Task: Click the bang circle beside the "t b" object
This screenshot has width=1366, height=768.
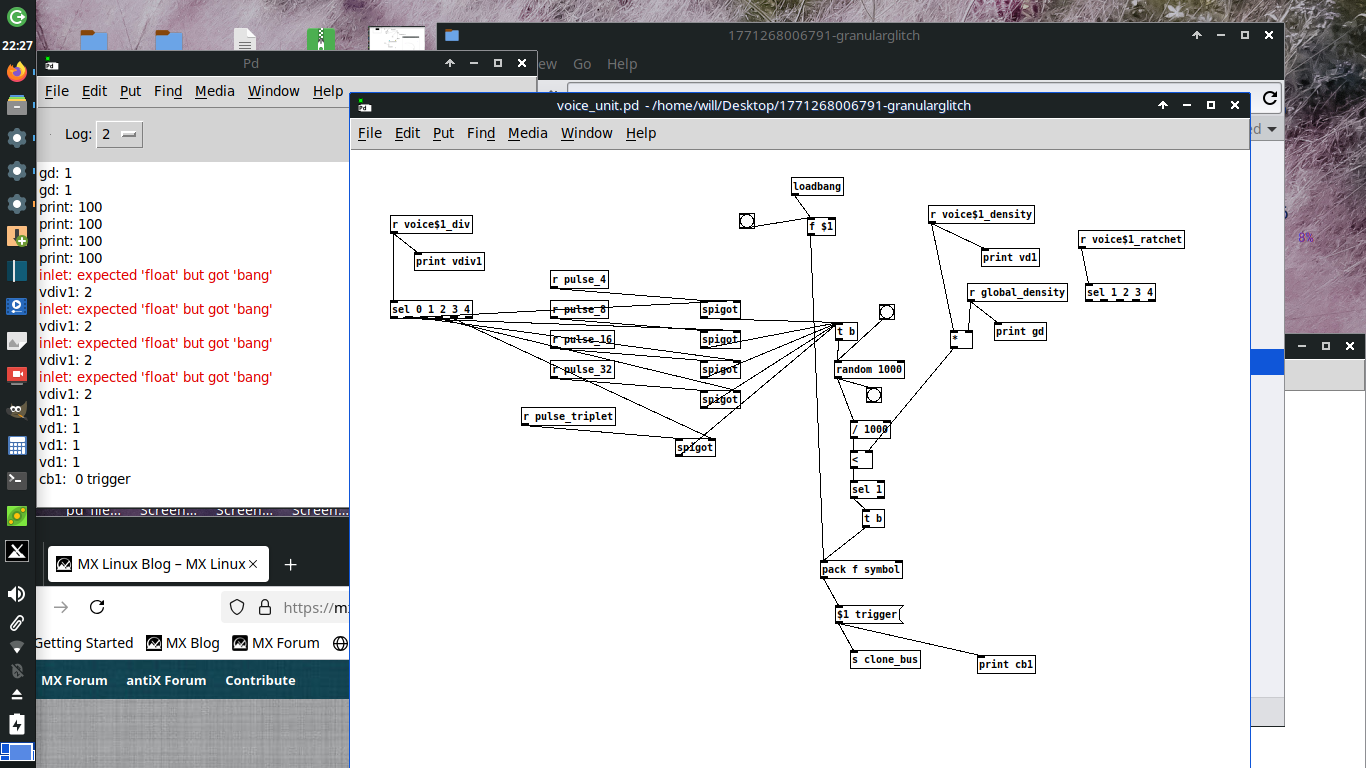Action: [886, 311]
